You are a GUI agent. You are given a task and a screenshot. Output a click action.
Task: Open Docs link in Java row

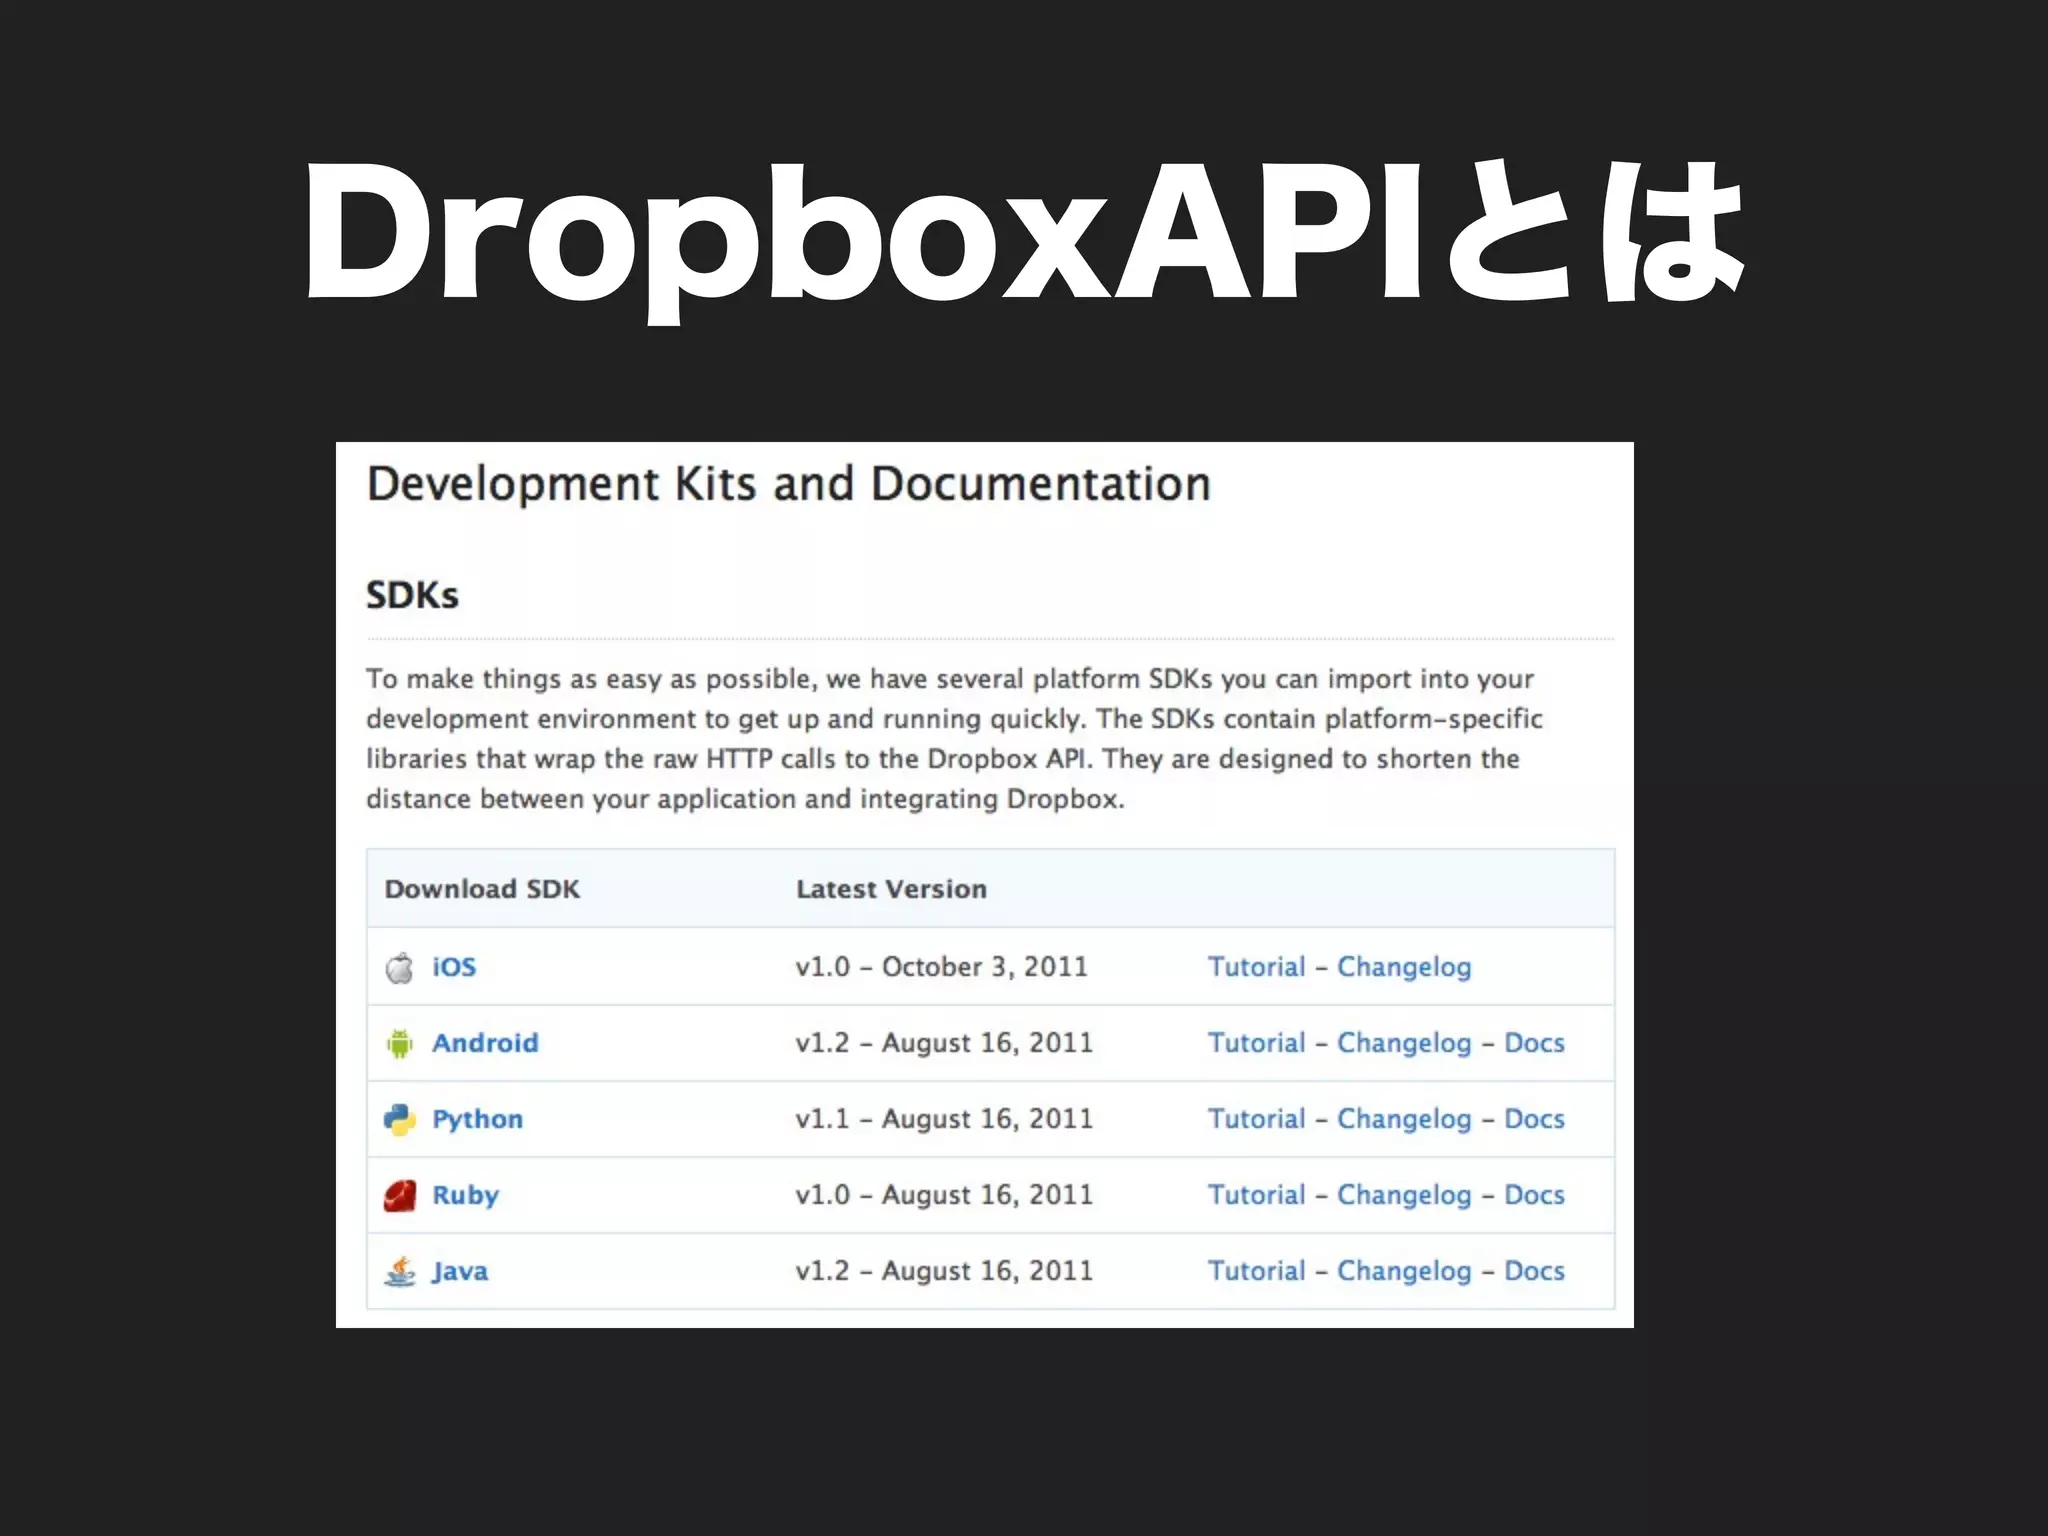[x=1534, y=1271]
